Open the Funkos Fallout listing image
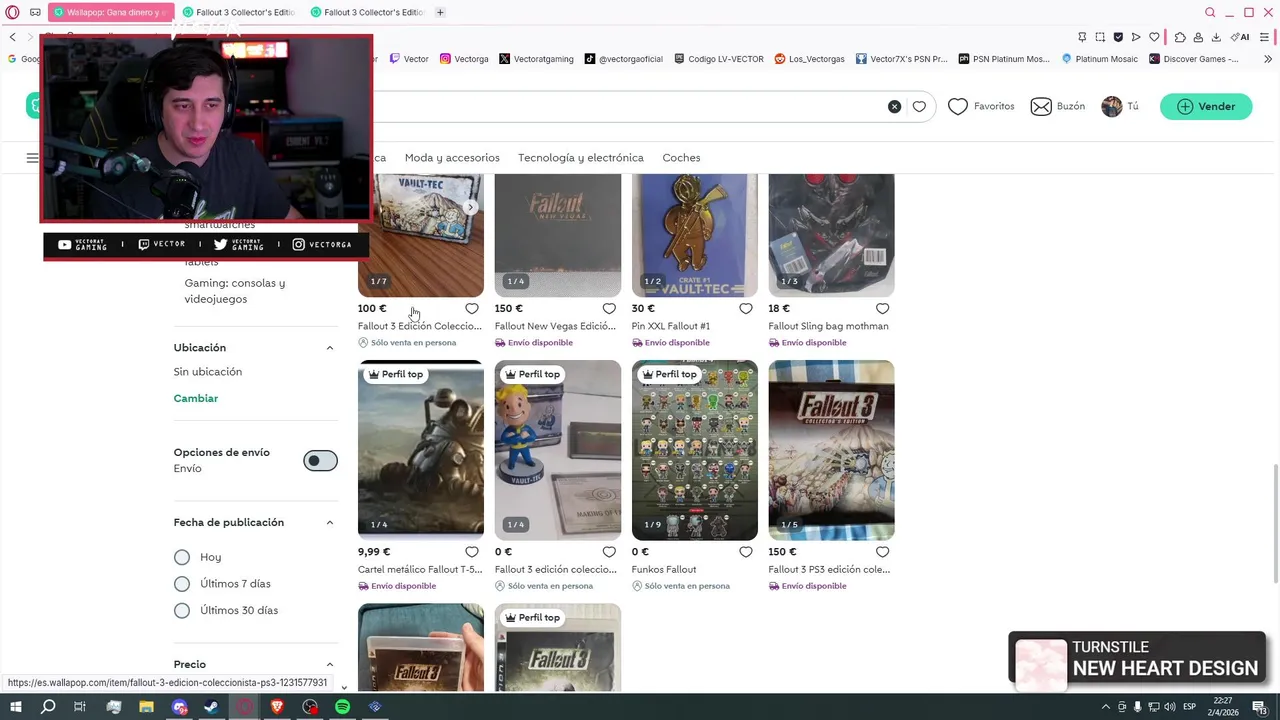This screenshot has height=720, width=1280. 695,450
